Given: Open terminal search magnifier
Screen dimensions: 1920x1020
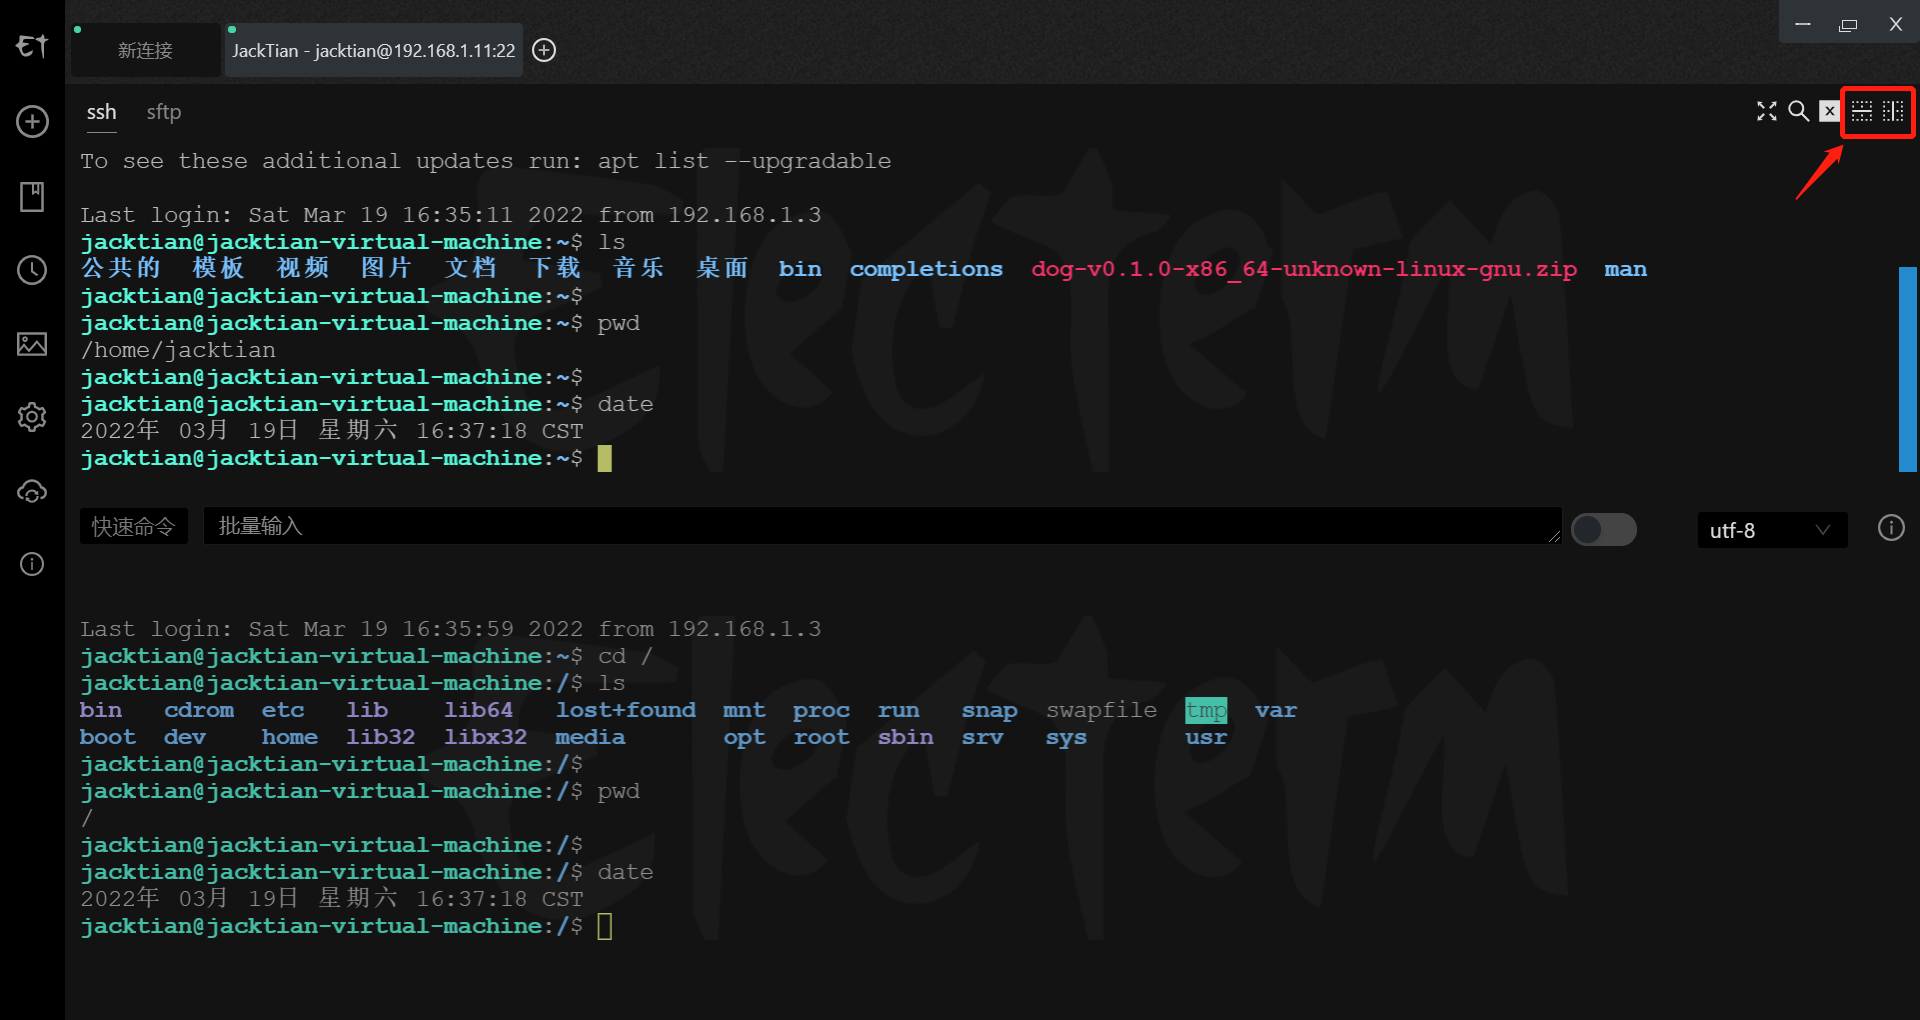Looking at the screenshot, I should click(x=1798, y=111).
